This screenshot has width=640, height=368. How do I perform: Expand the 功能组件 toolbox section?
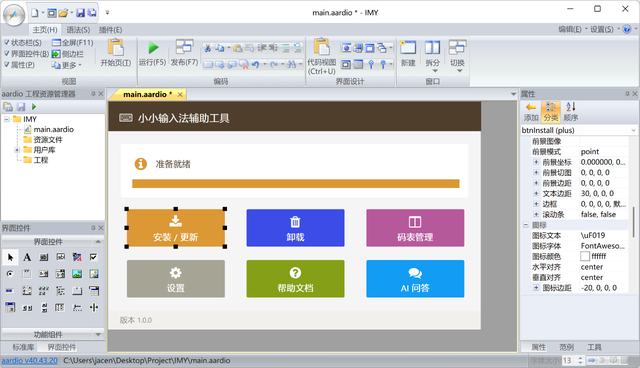pos(98,335)
